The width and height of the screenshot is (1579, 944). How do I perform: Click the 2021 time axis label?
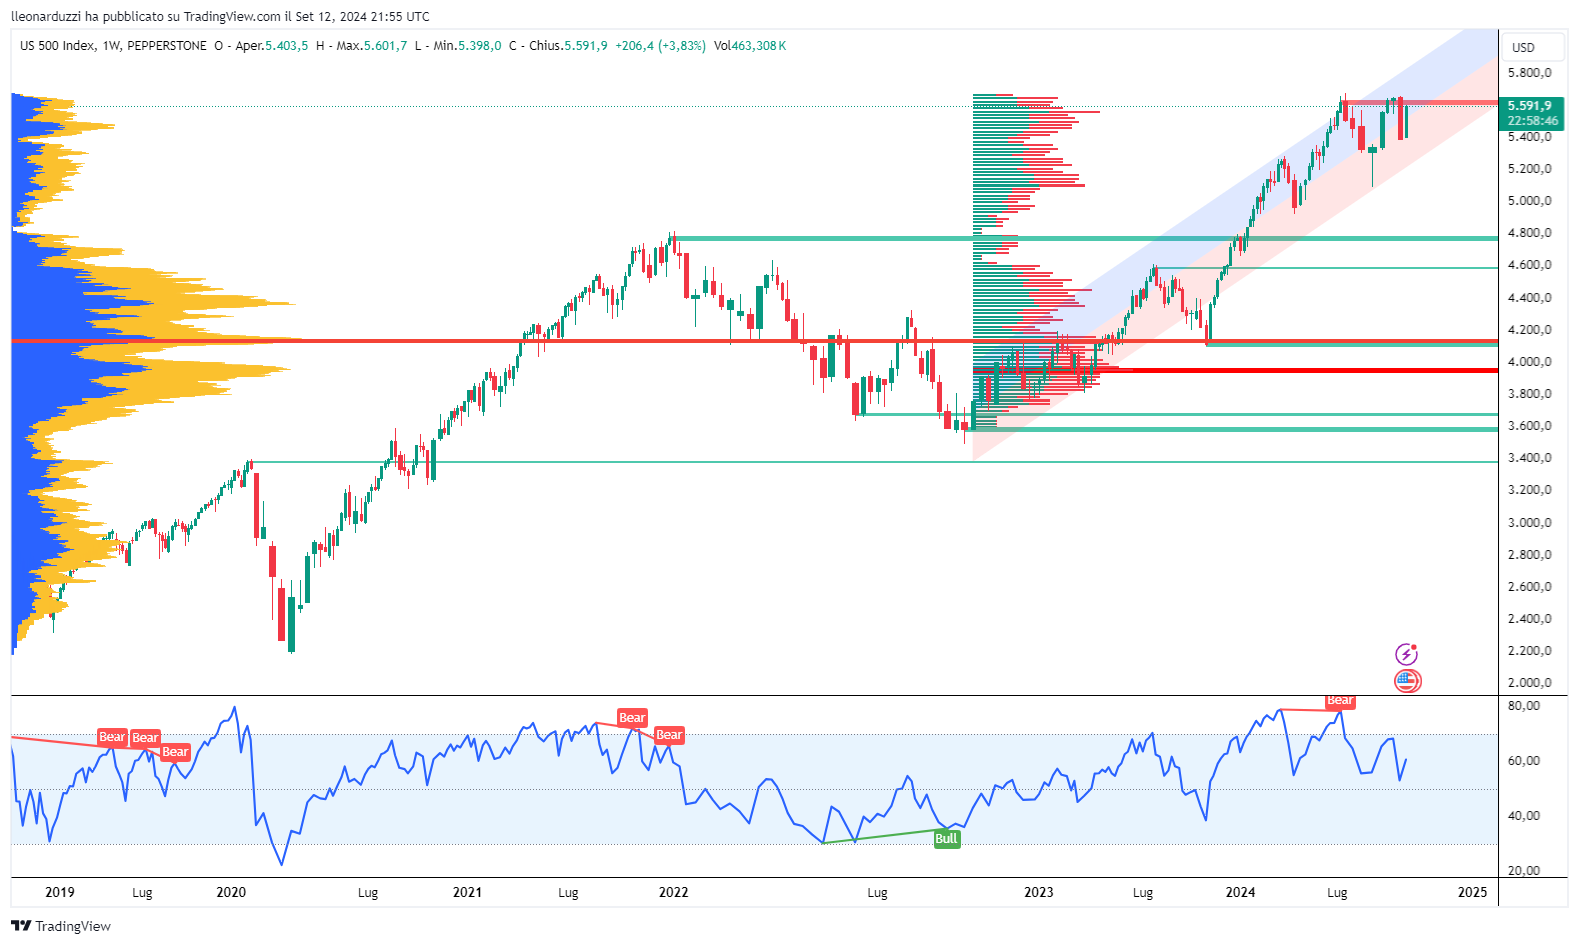tap(467, 892)
